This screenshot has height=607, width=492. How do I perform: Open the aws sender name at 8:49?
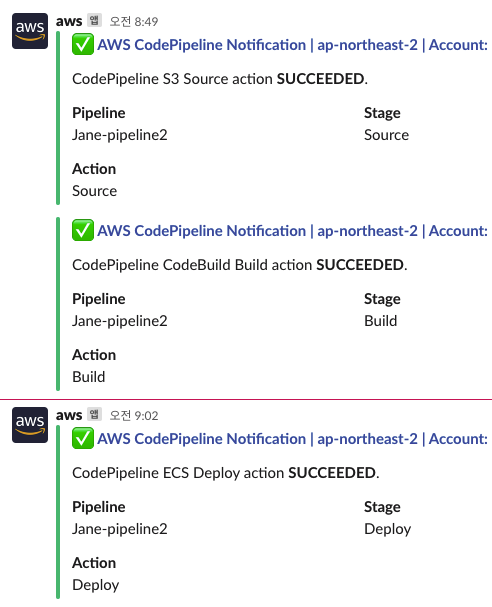pyautogui.click(x=69, y=21)
